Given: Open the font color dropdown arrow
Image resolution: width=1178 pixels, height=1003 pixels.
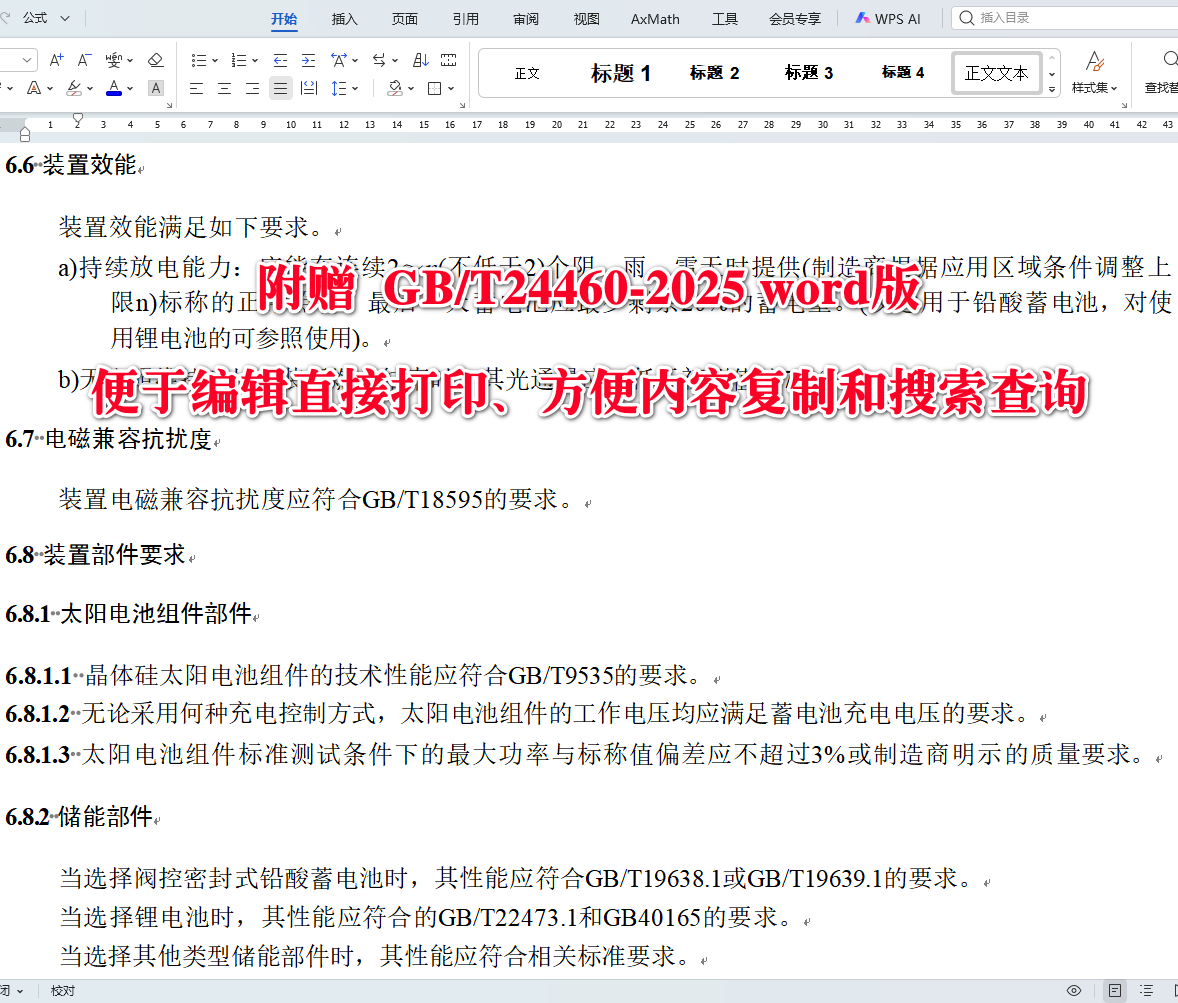Looking at the screenshot, I should tap(130, 89).
